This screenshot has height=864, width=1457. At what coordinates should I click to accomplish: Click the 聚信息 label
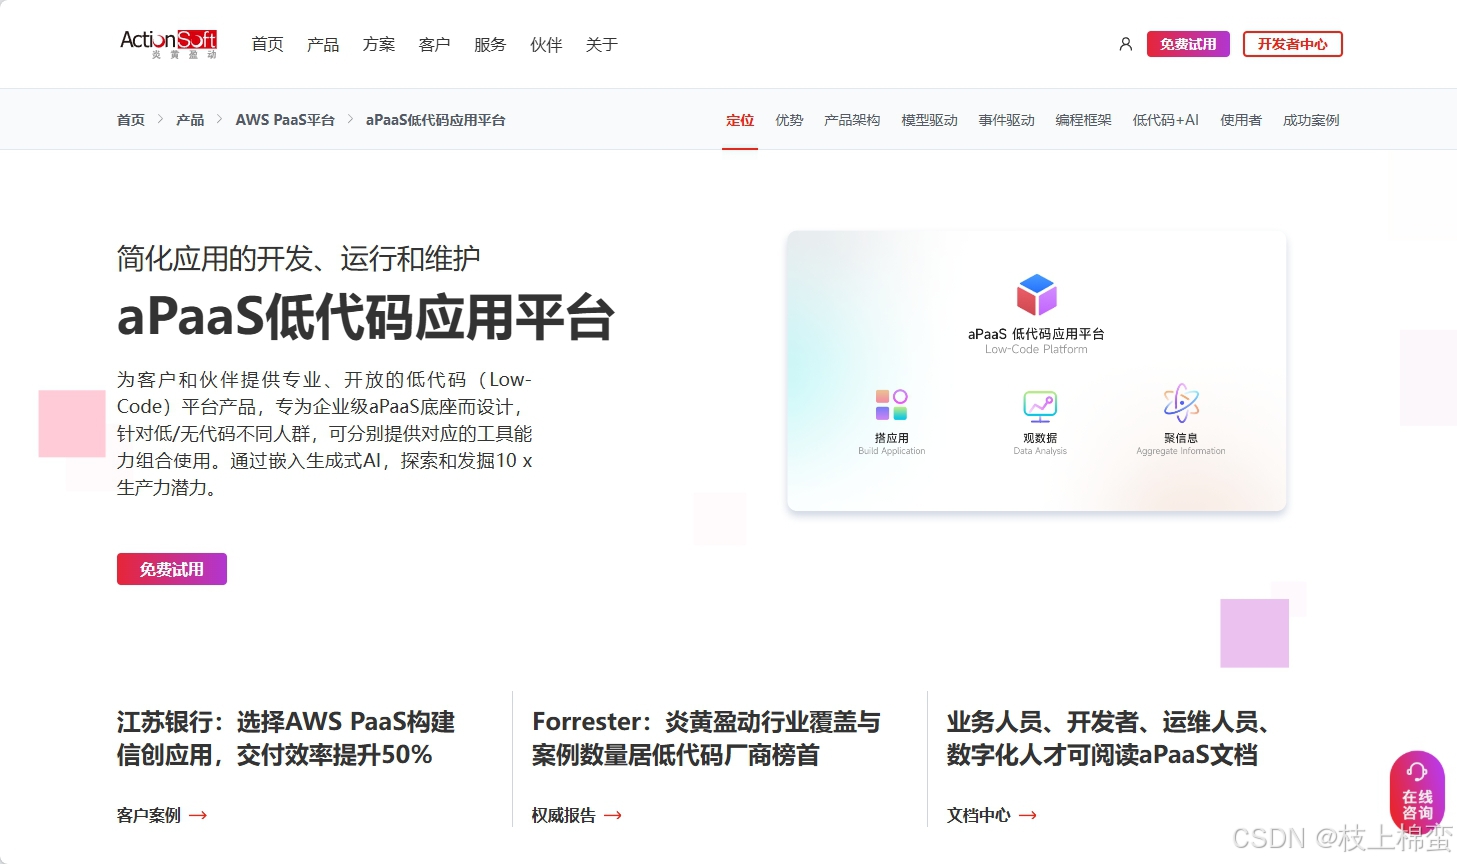(1181, 438)
